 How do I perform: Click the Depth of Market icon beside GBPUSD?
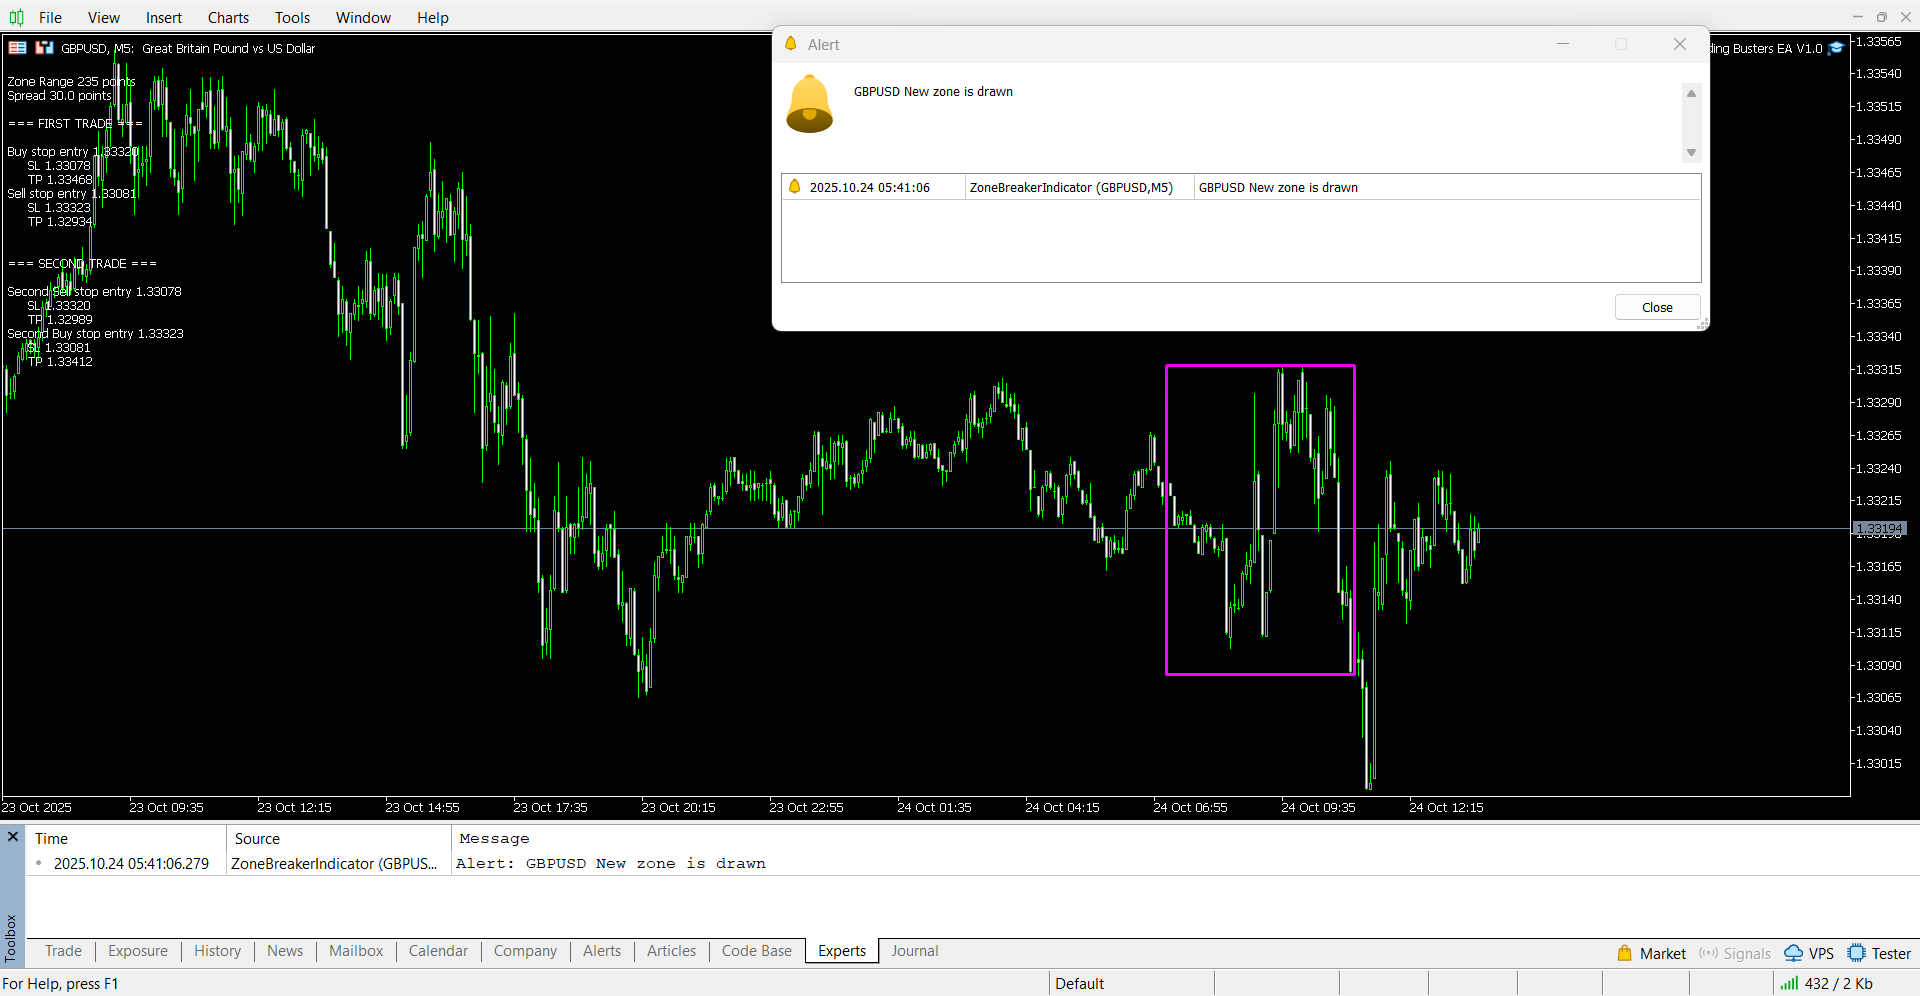44,48
